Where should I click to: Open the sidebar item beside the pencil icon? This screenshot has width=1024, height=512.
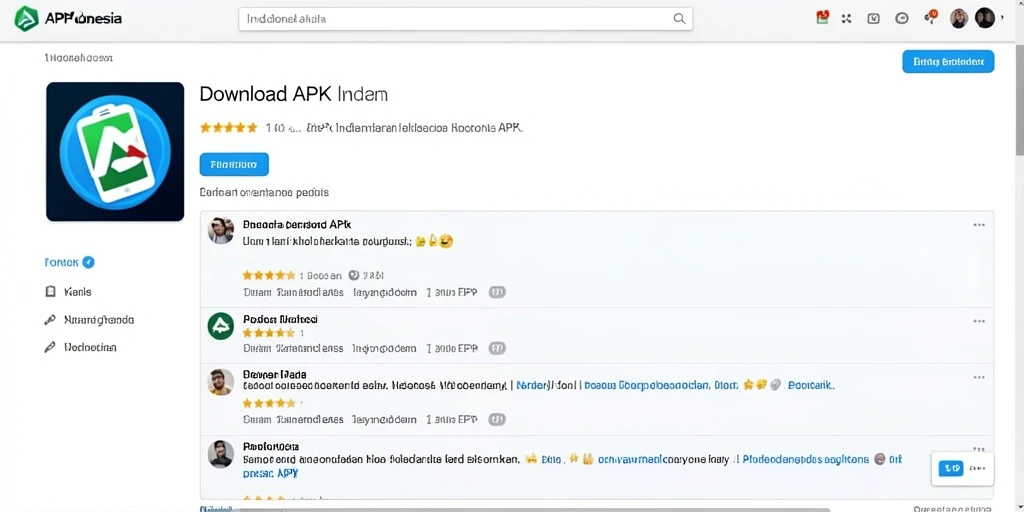point(90,347)
